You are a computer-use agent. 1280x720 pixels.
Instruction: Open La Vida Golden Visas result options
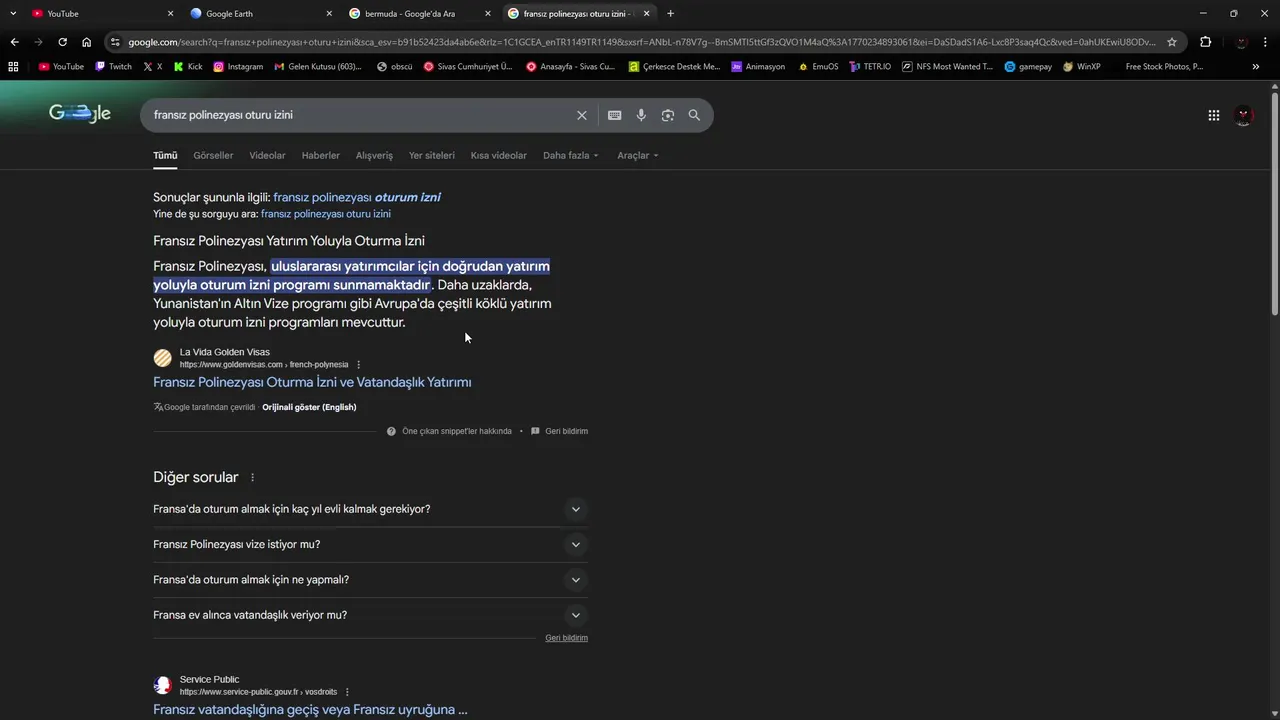(358, 365)
